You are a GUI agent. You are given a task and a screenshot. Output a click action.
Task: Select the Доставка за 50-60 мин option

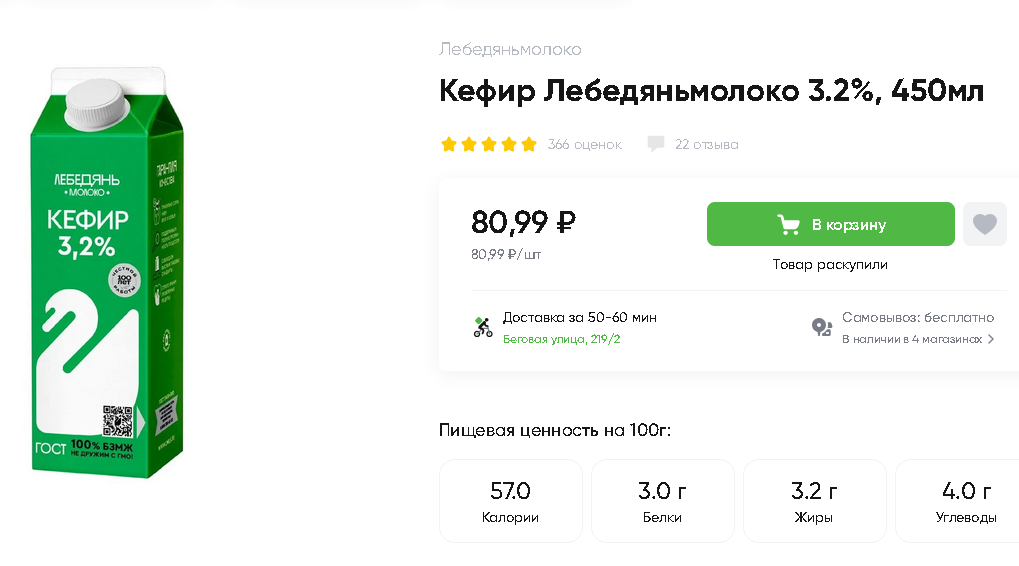(579, 318)
